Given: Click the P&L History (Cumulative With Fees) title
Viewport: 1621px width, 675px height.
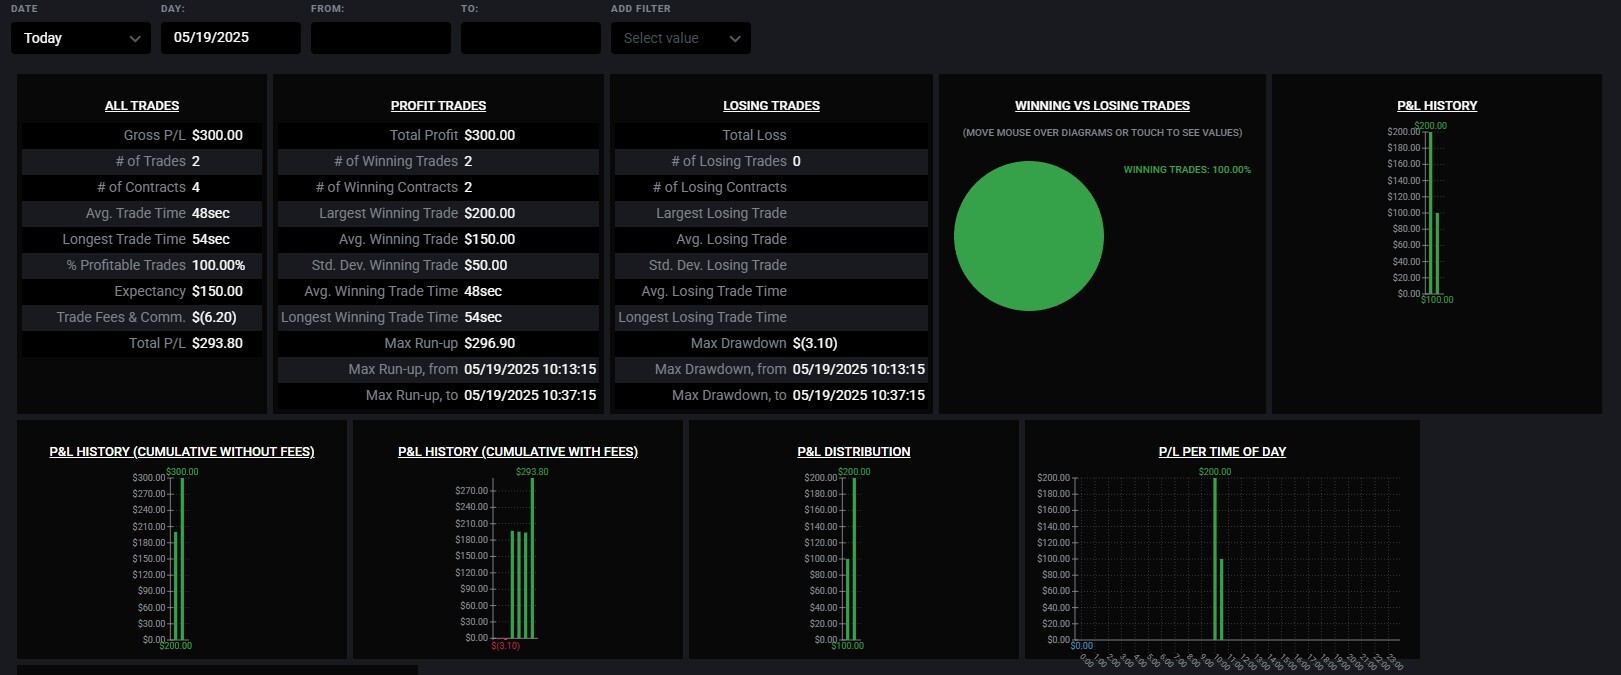Looking at the screenshot, I should [x=518, y=452].
